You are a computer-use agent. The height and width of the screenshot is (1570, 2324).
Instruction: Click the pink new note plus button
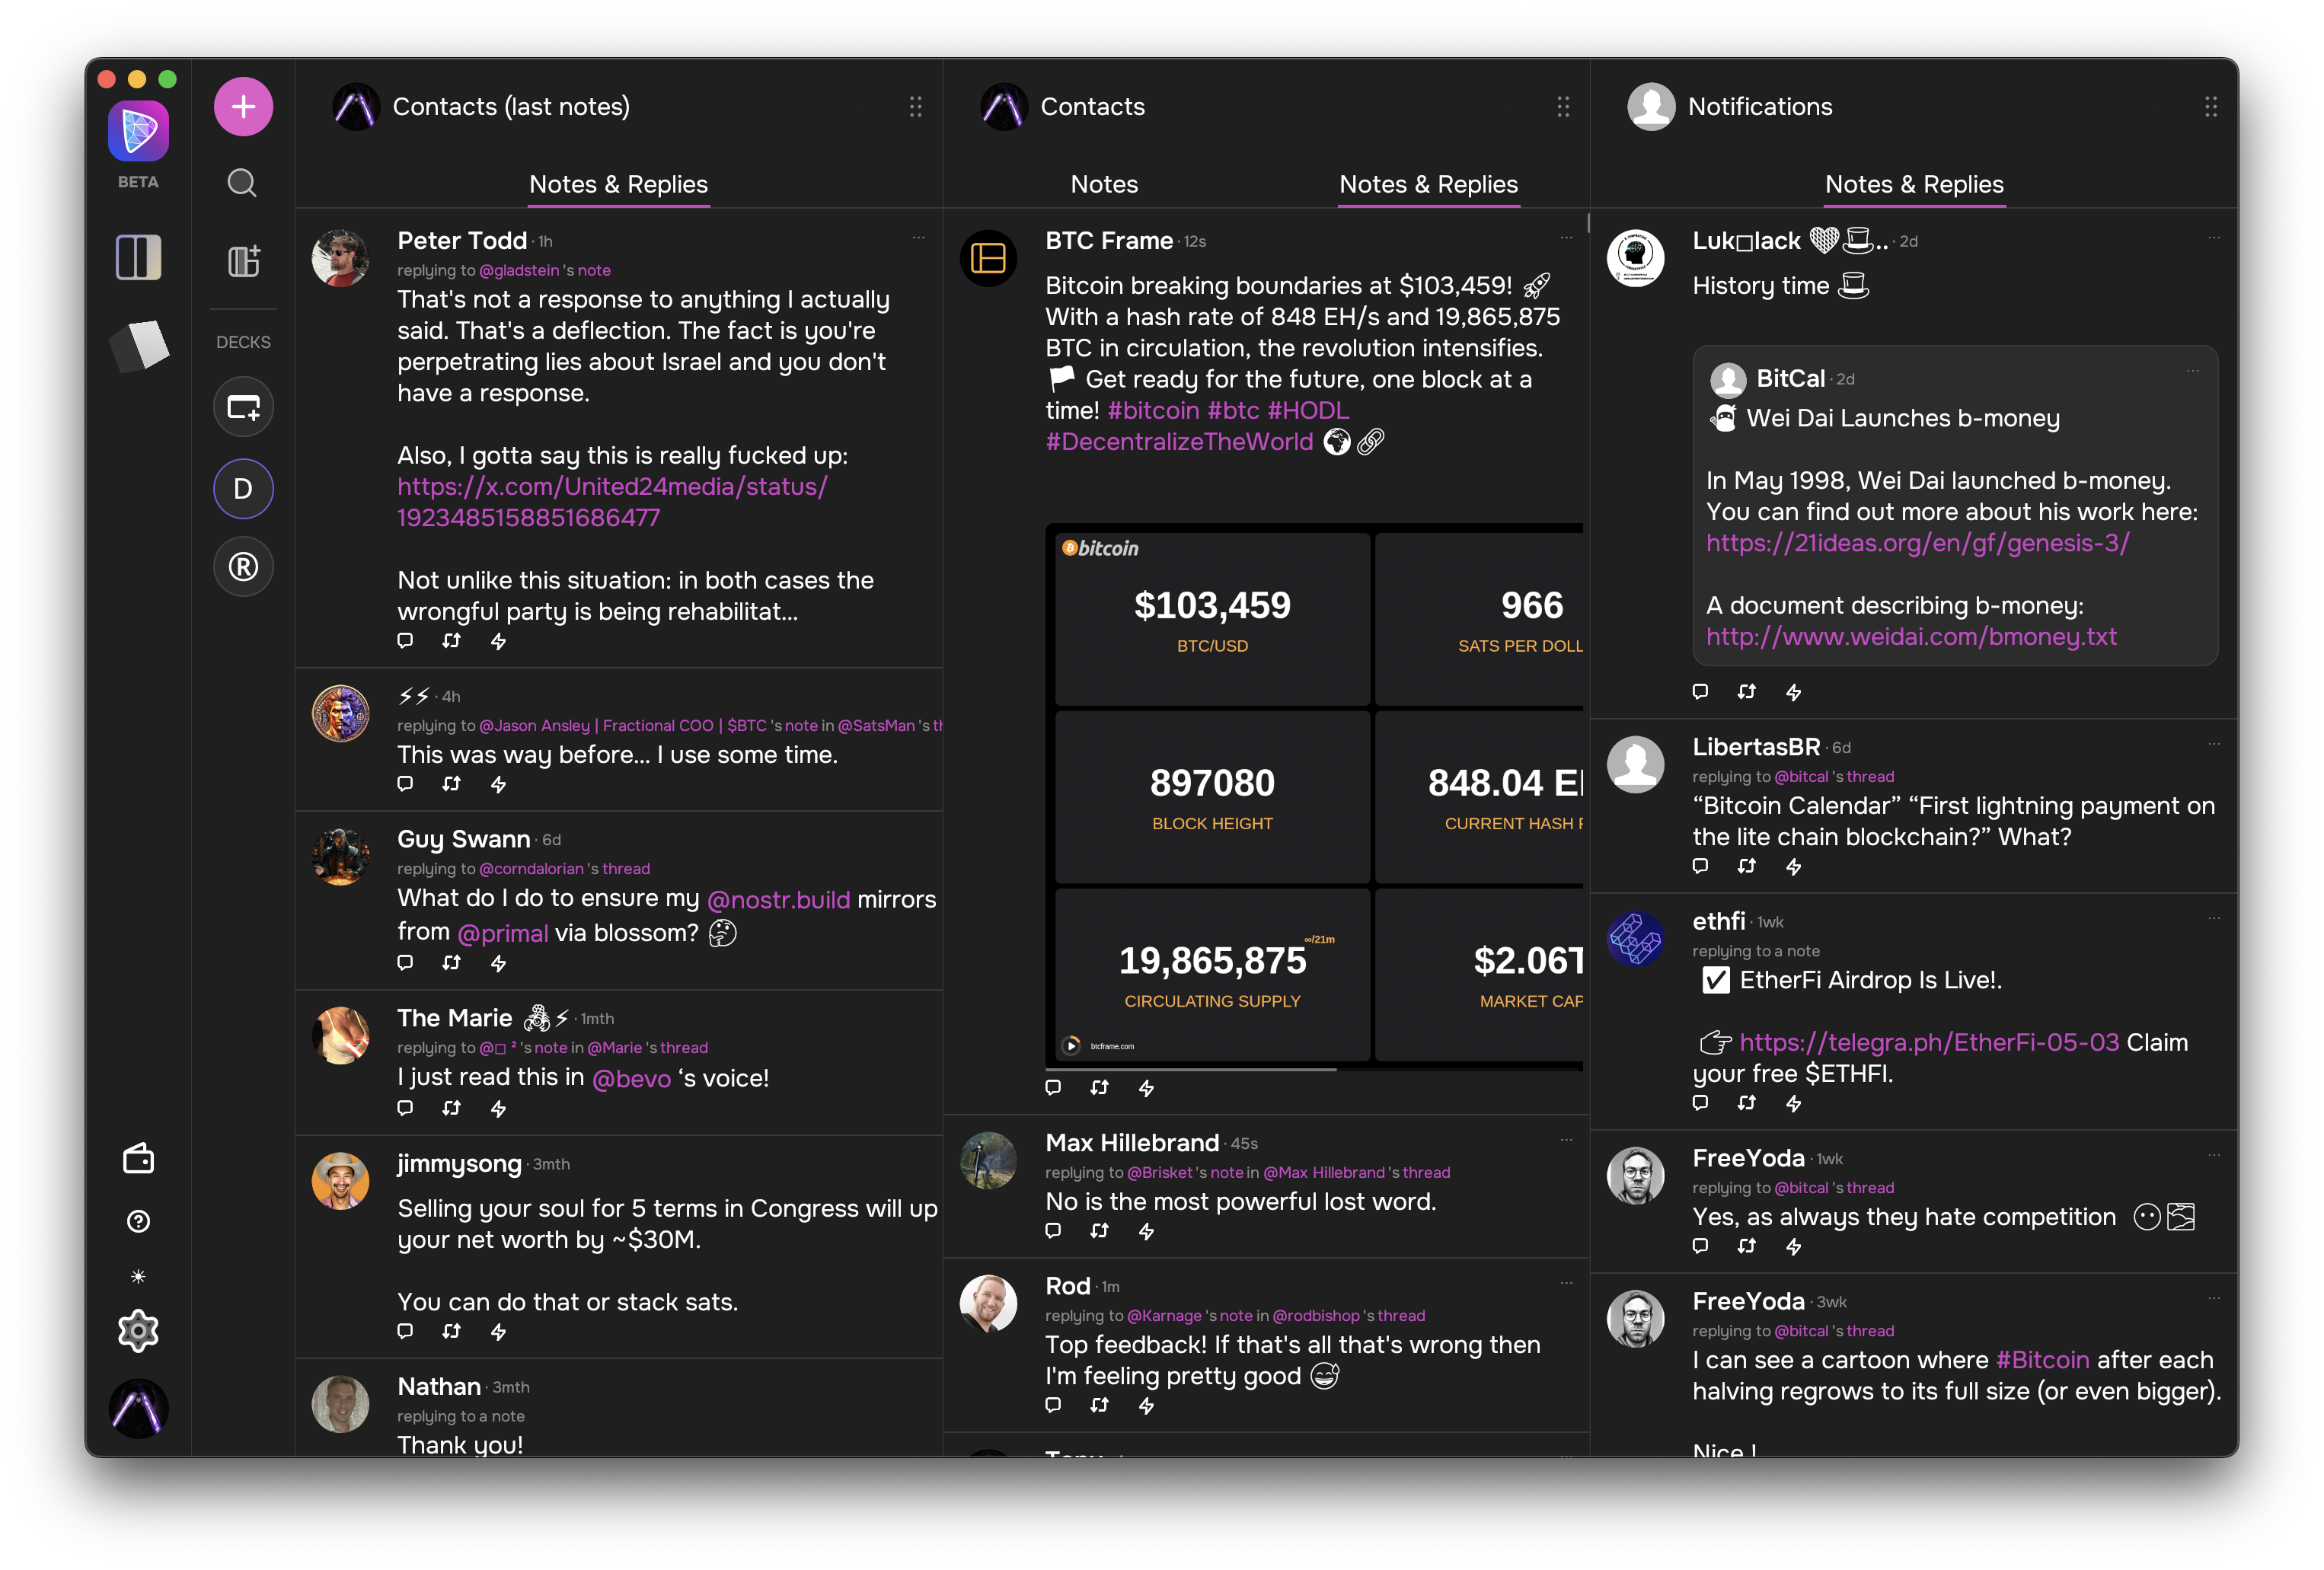coord(243,107)
